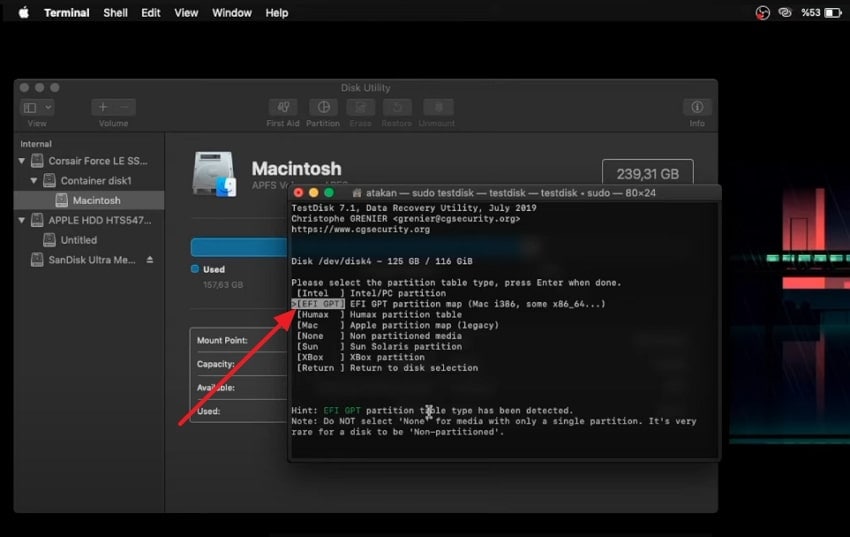Click the Corsair Force disk icon
The image size is (850, 537).
pos(37,160)
